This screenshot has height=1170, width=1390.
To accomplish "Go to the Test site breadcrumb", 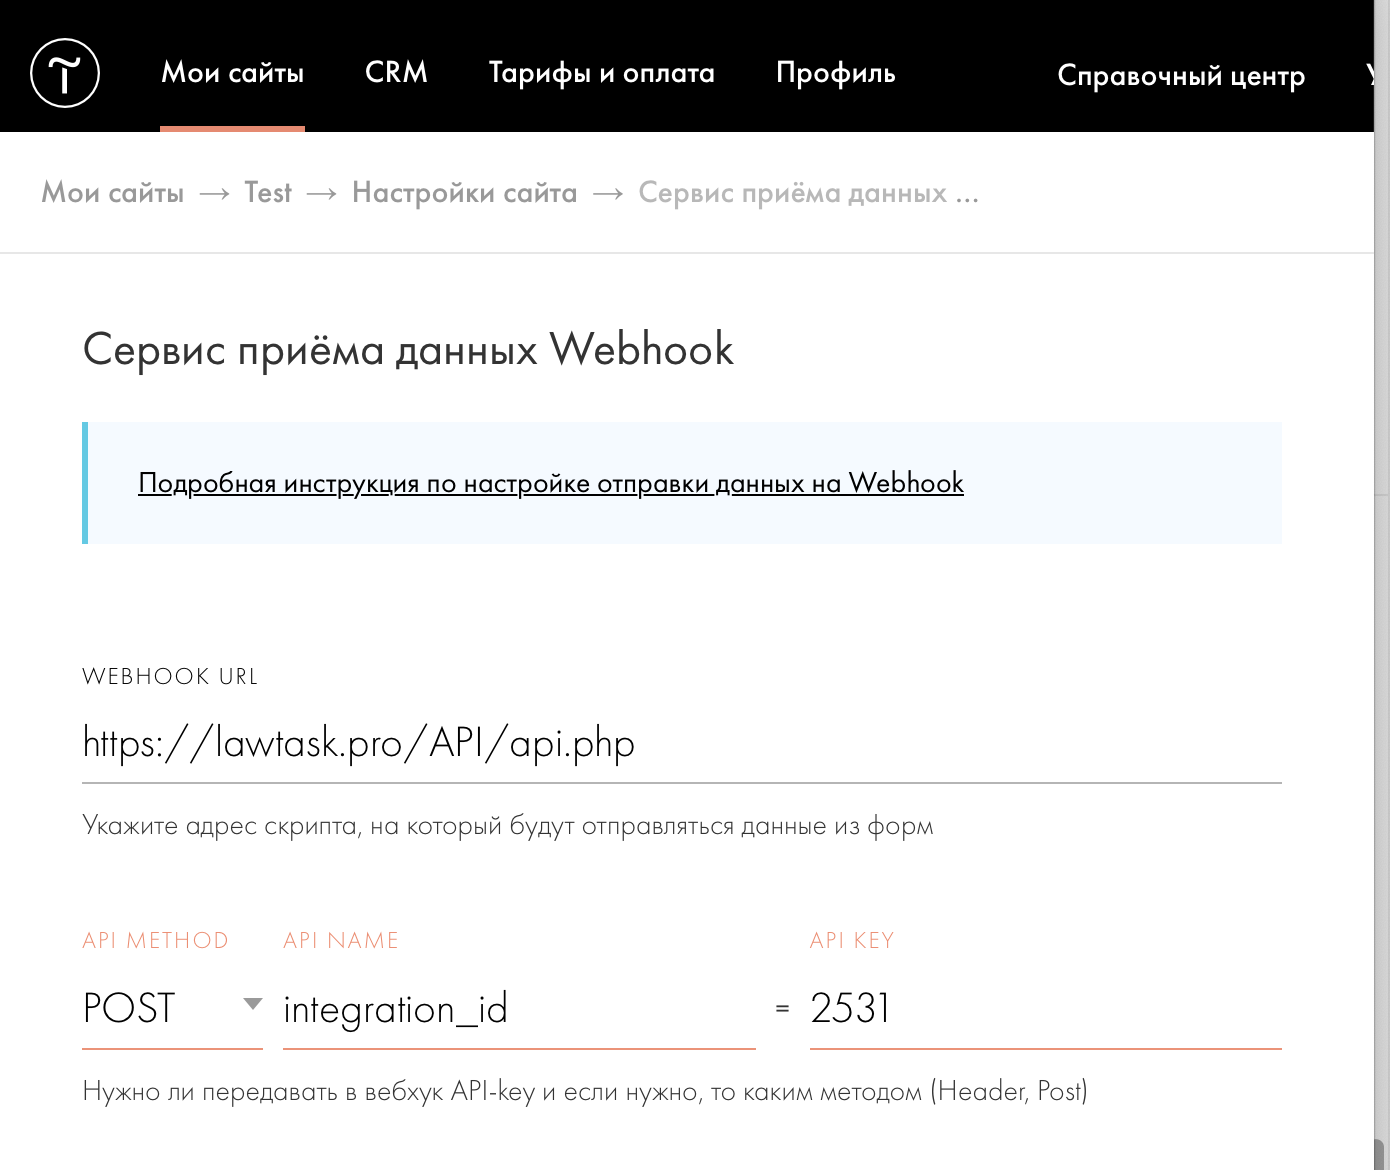I will pyautogui.click(x=268, y=193).
